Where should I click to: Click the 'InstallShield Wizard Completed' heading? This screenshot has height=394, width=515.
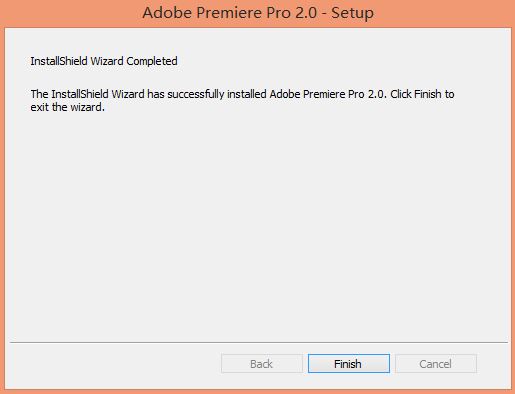click(104, 61)
